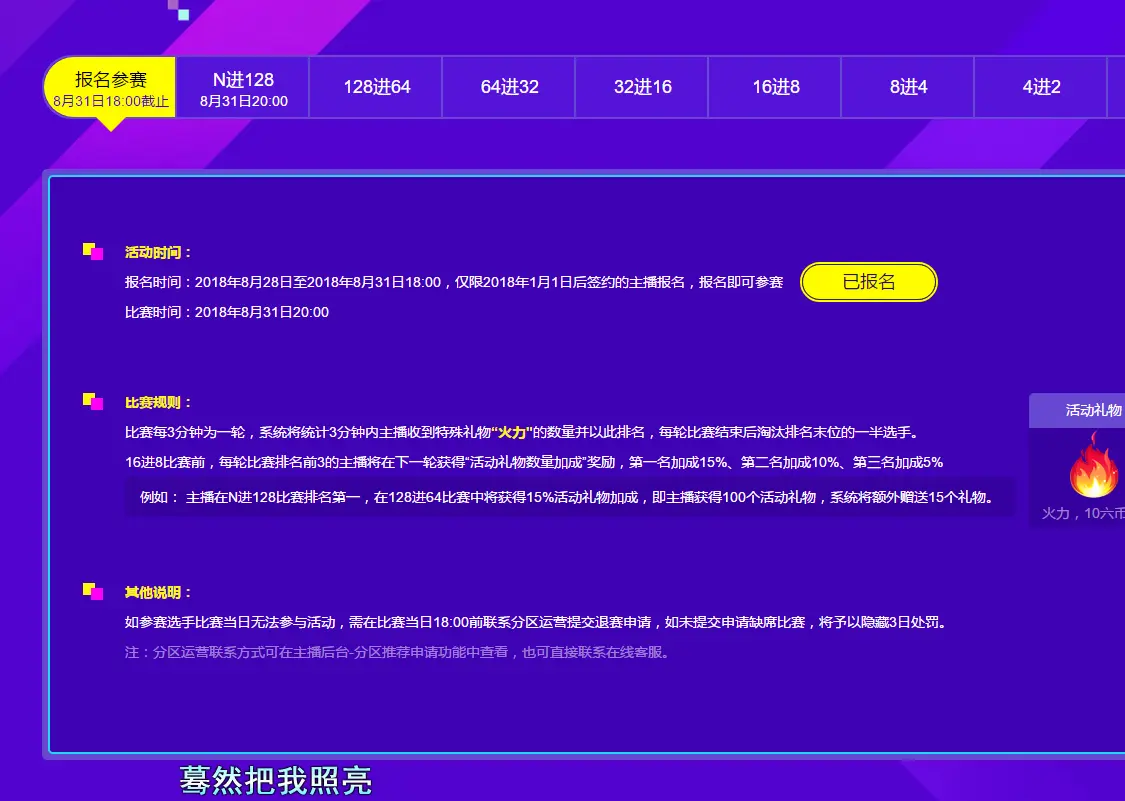Image resolution: width=1125 pixels, height=801 pixels.
Task: Open the 32进16 round tab
Action: click(642, 88)
